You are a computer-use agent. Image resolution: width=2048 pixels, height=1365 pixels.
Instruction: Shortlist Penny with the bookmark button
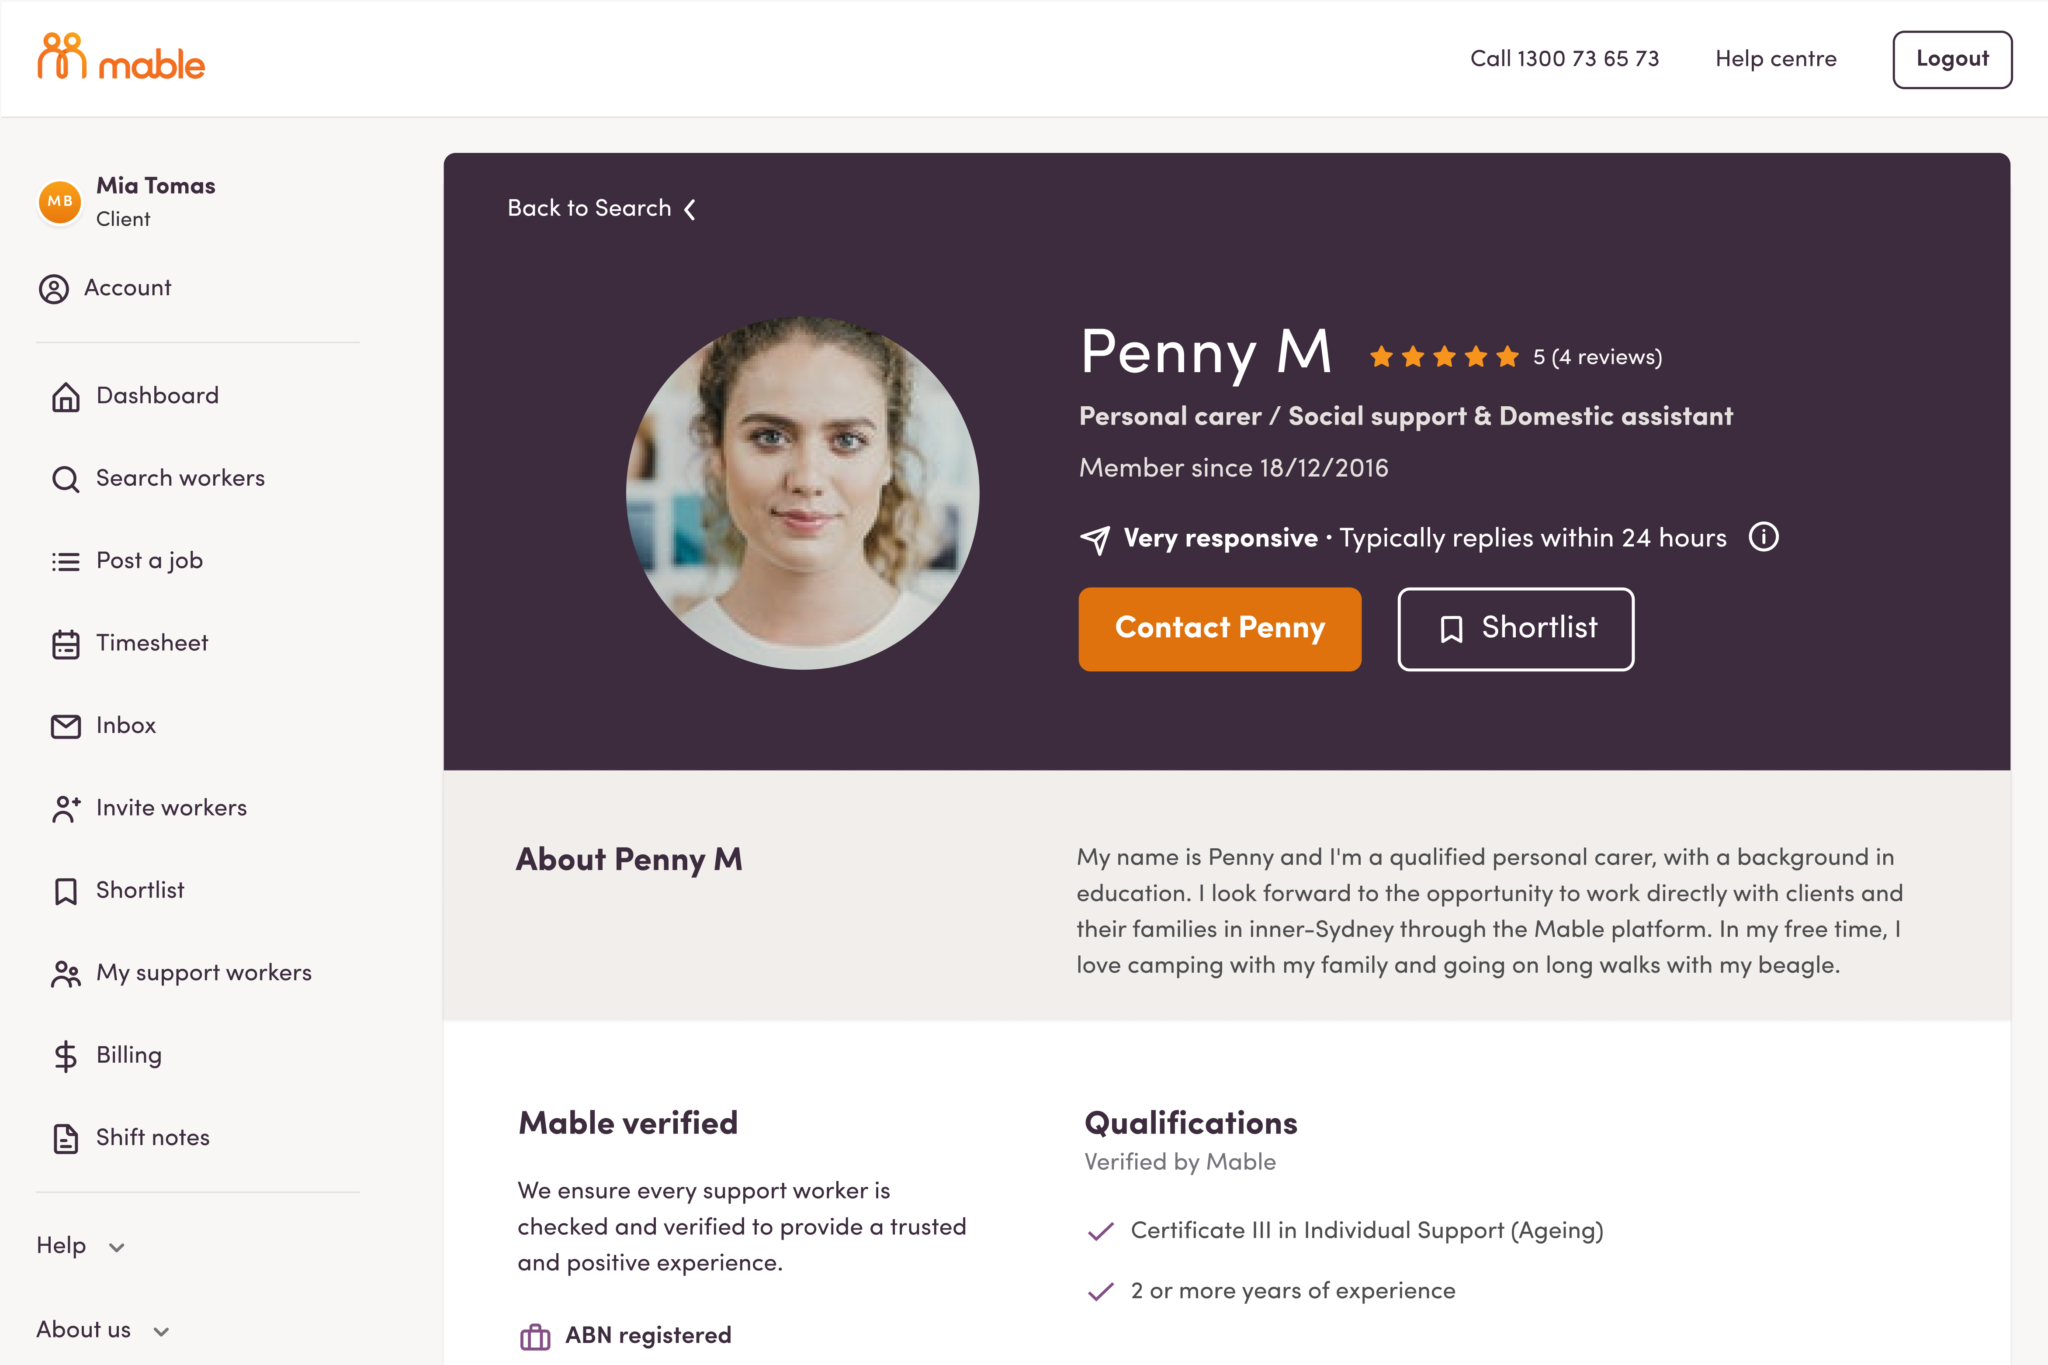coord(1515,628)
